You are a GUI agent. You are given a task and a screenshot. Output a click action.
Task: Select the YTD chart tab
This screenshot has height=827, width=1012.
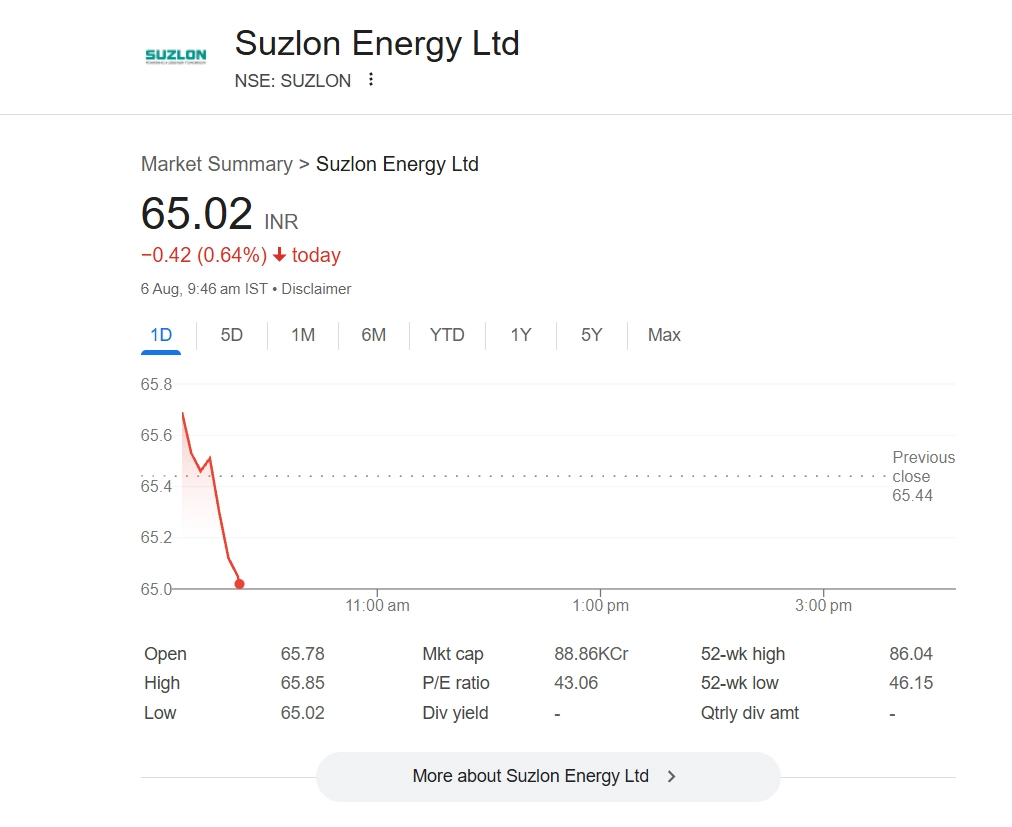[x=447, y=335]
